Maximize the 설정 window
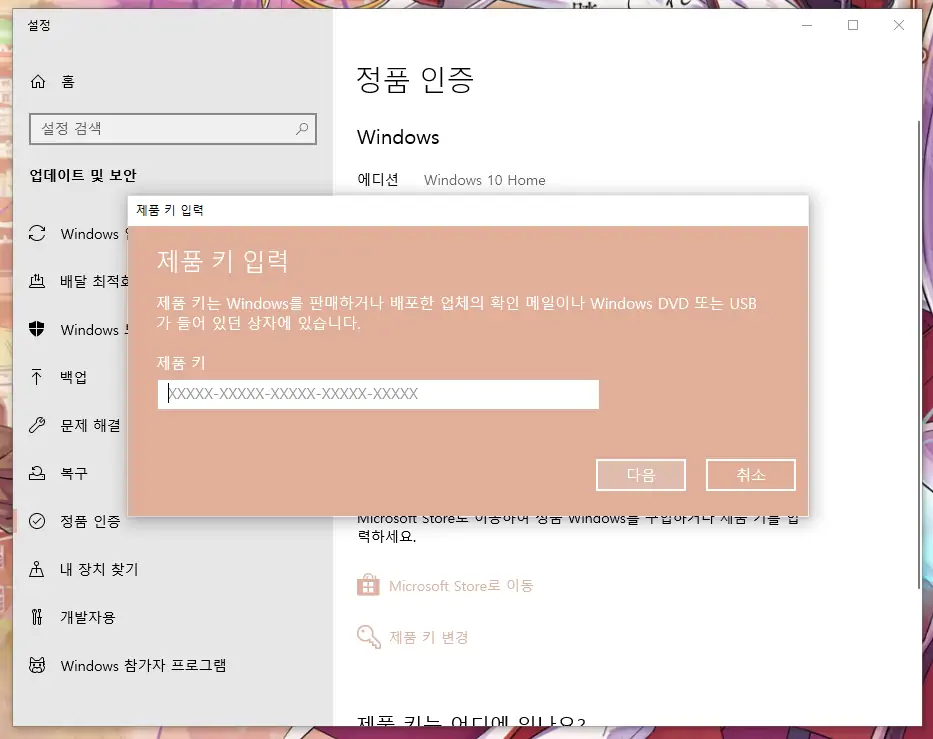This screenshot has height=739, width=933. click(x=853, y=25)
